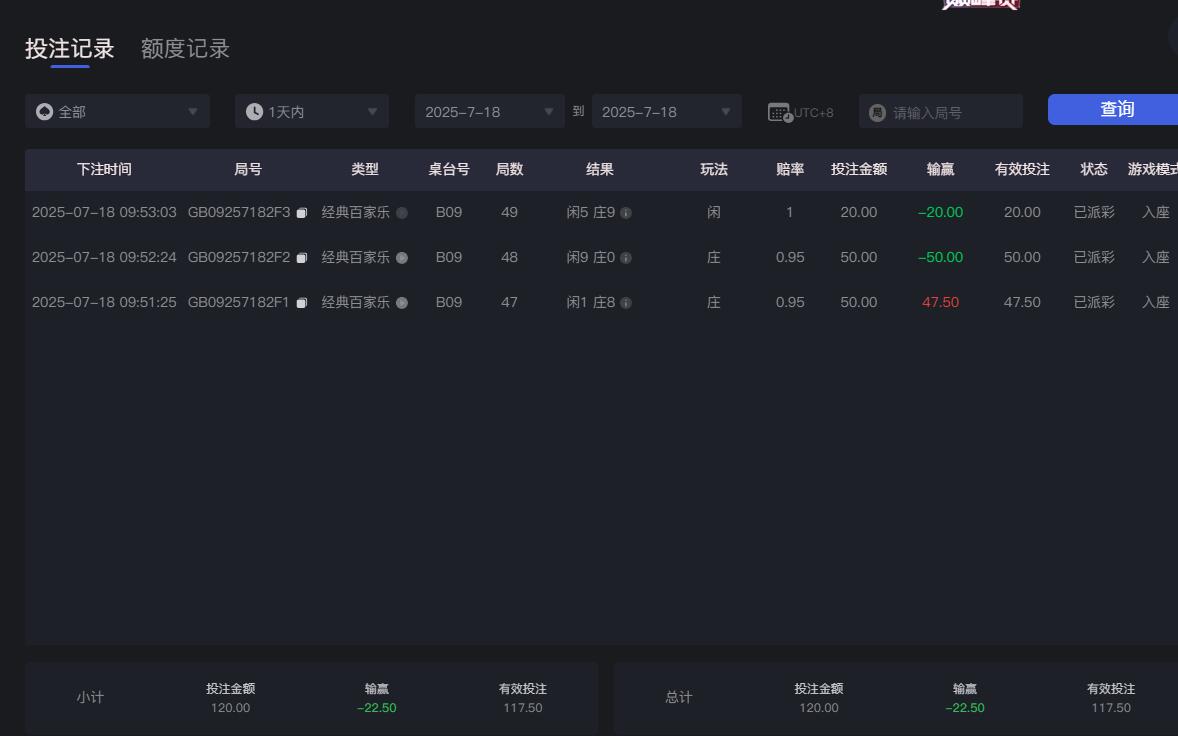Open the start date 2025-7-18 picker

(x=489, y=111)
